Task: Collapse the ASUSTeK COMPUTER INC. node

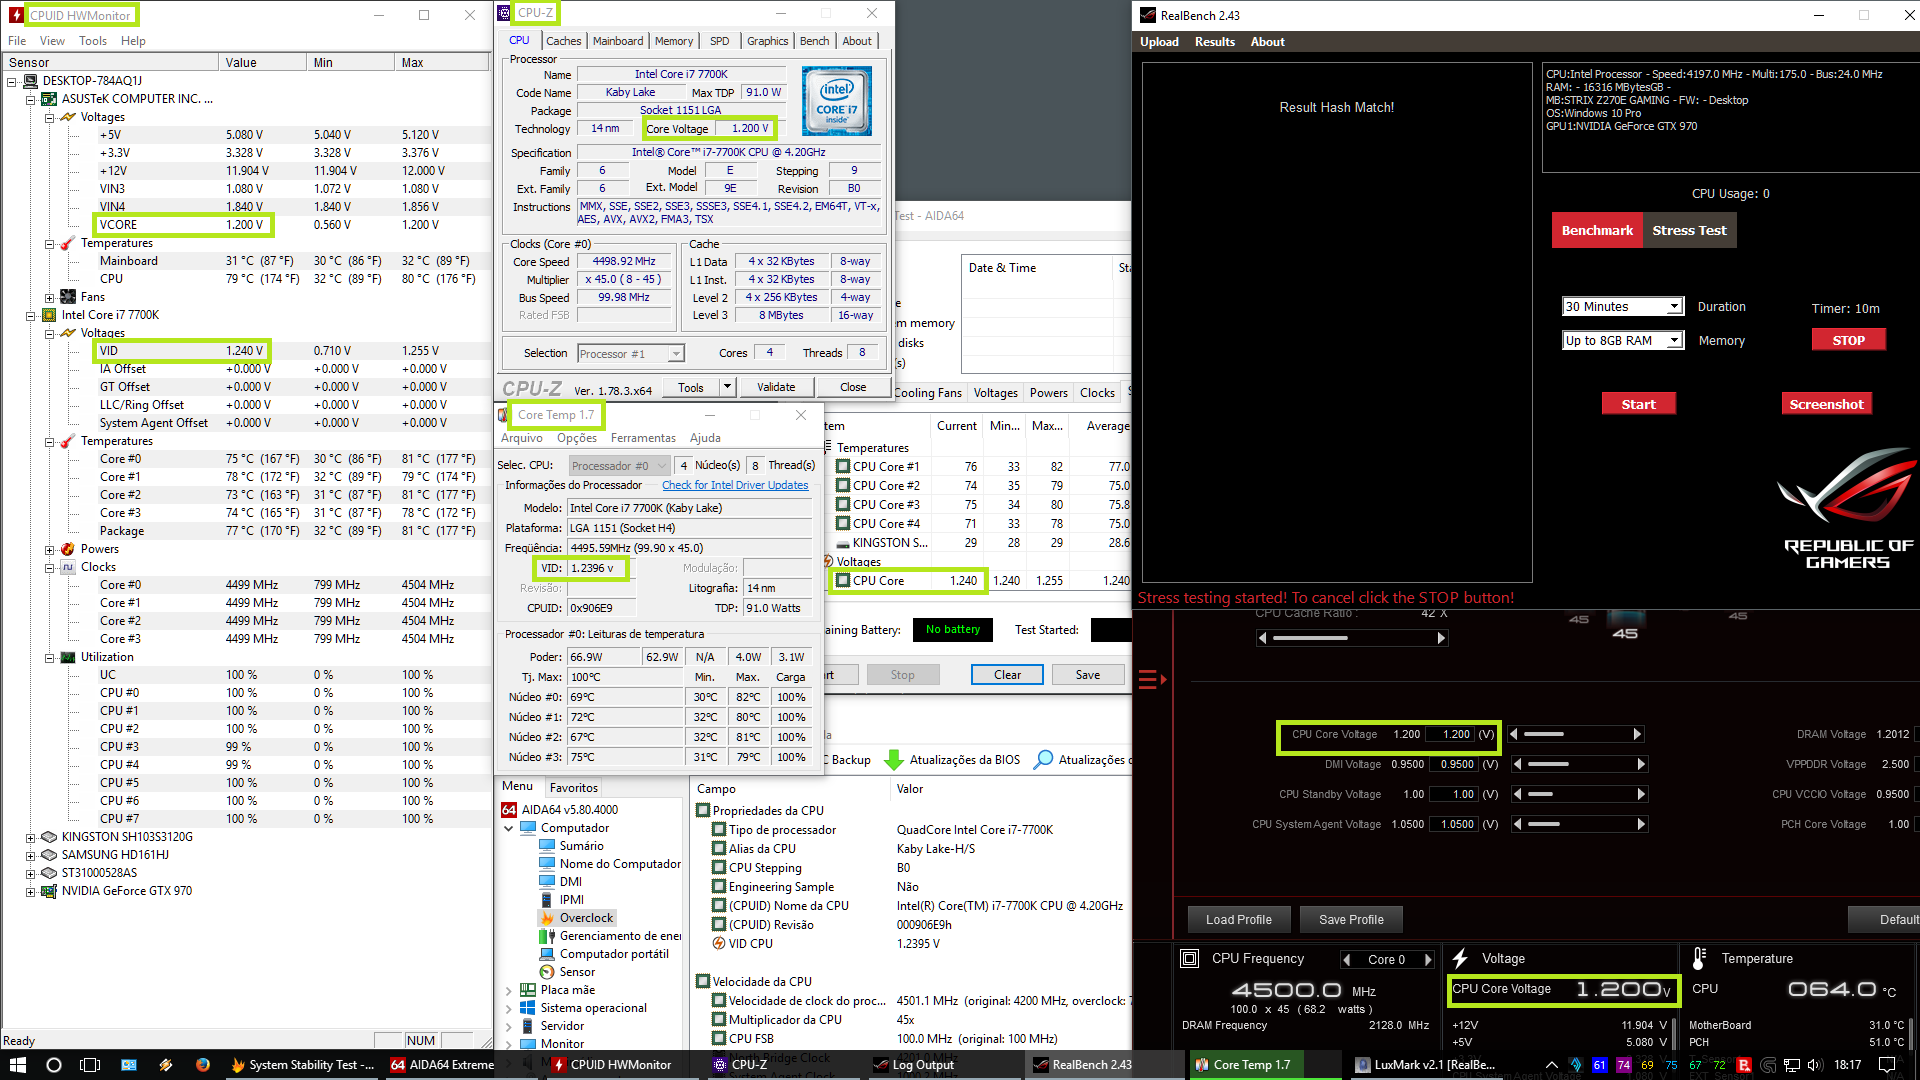Action: coord(30,99)
